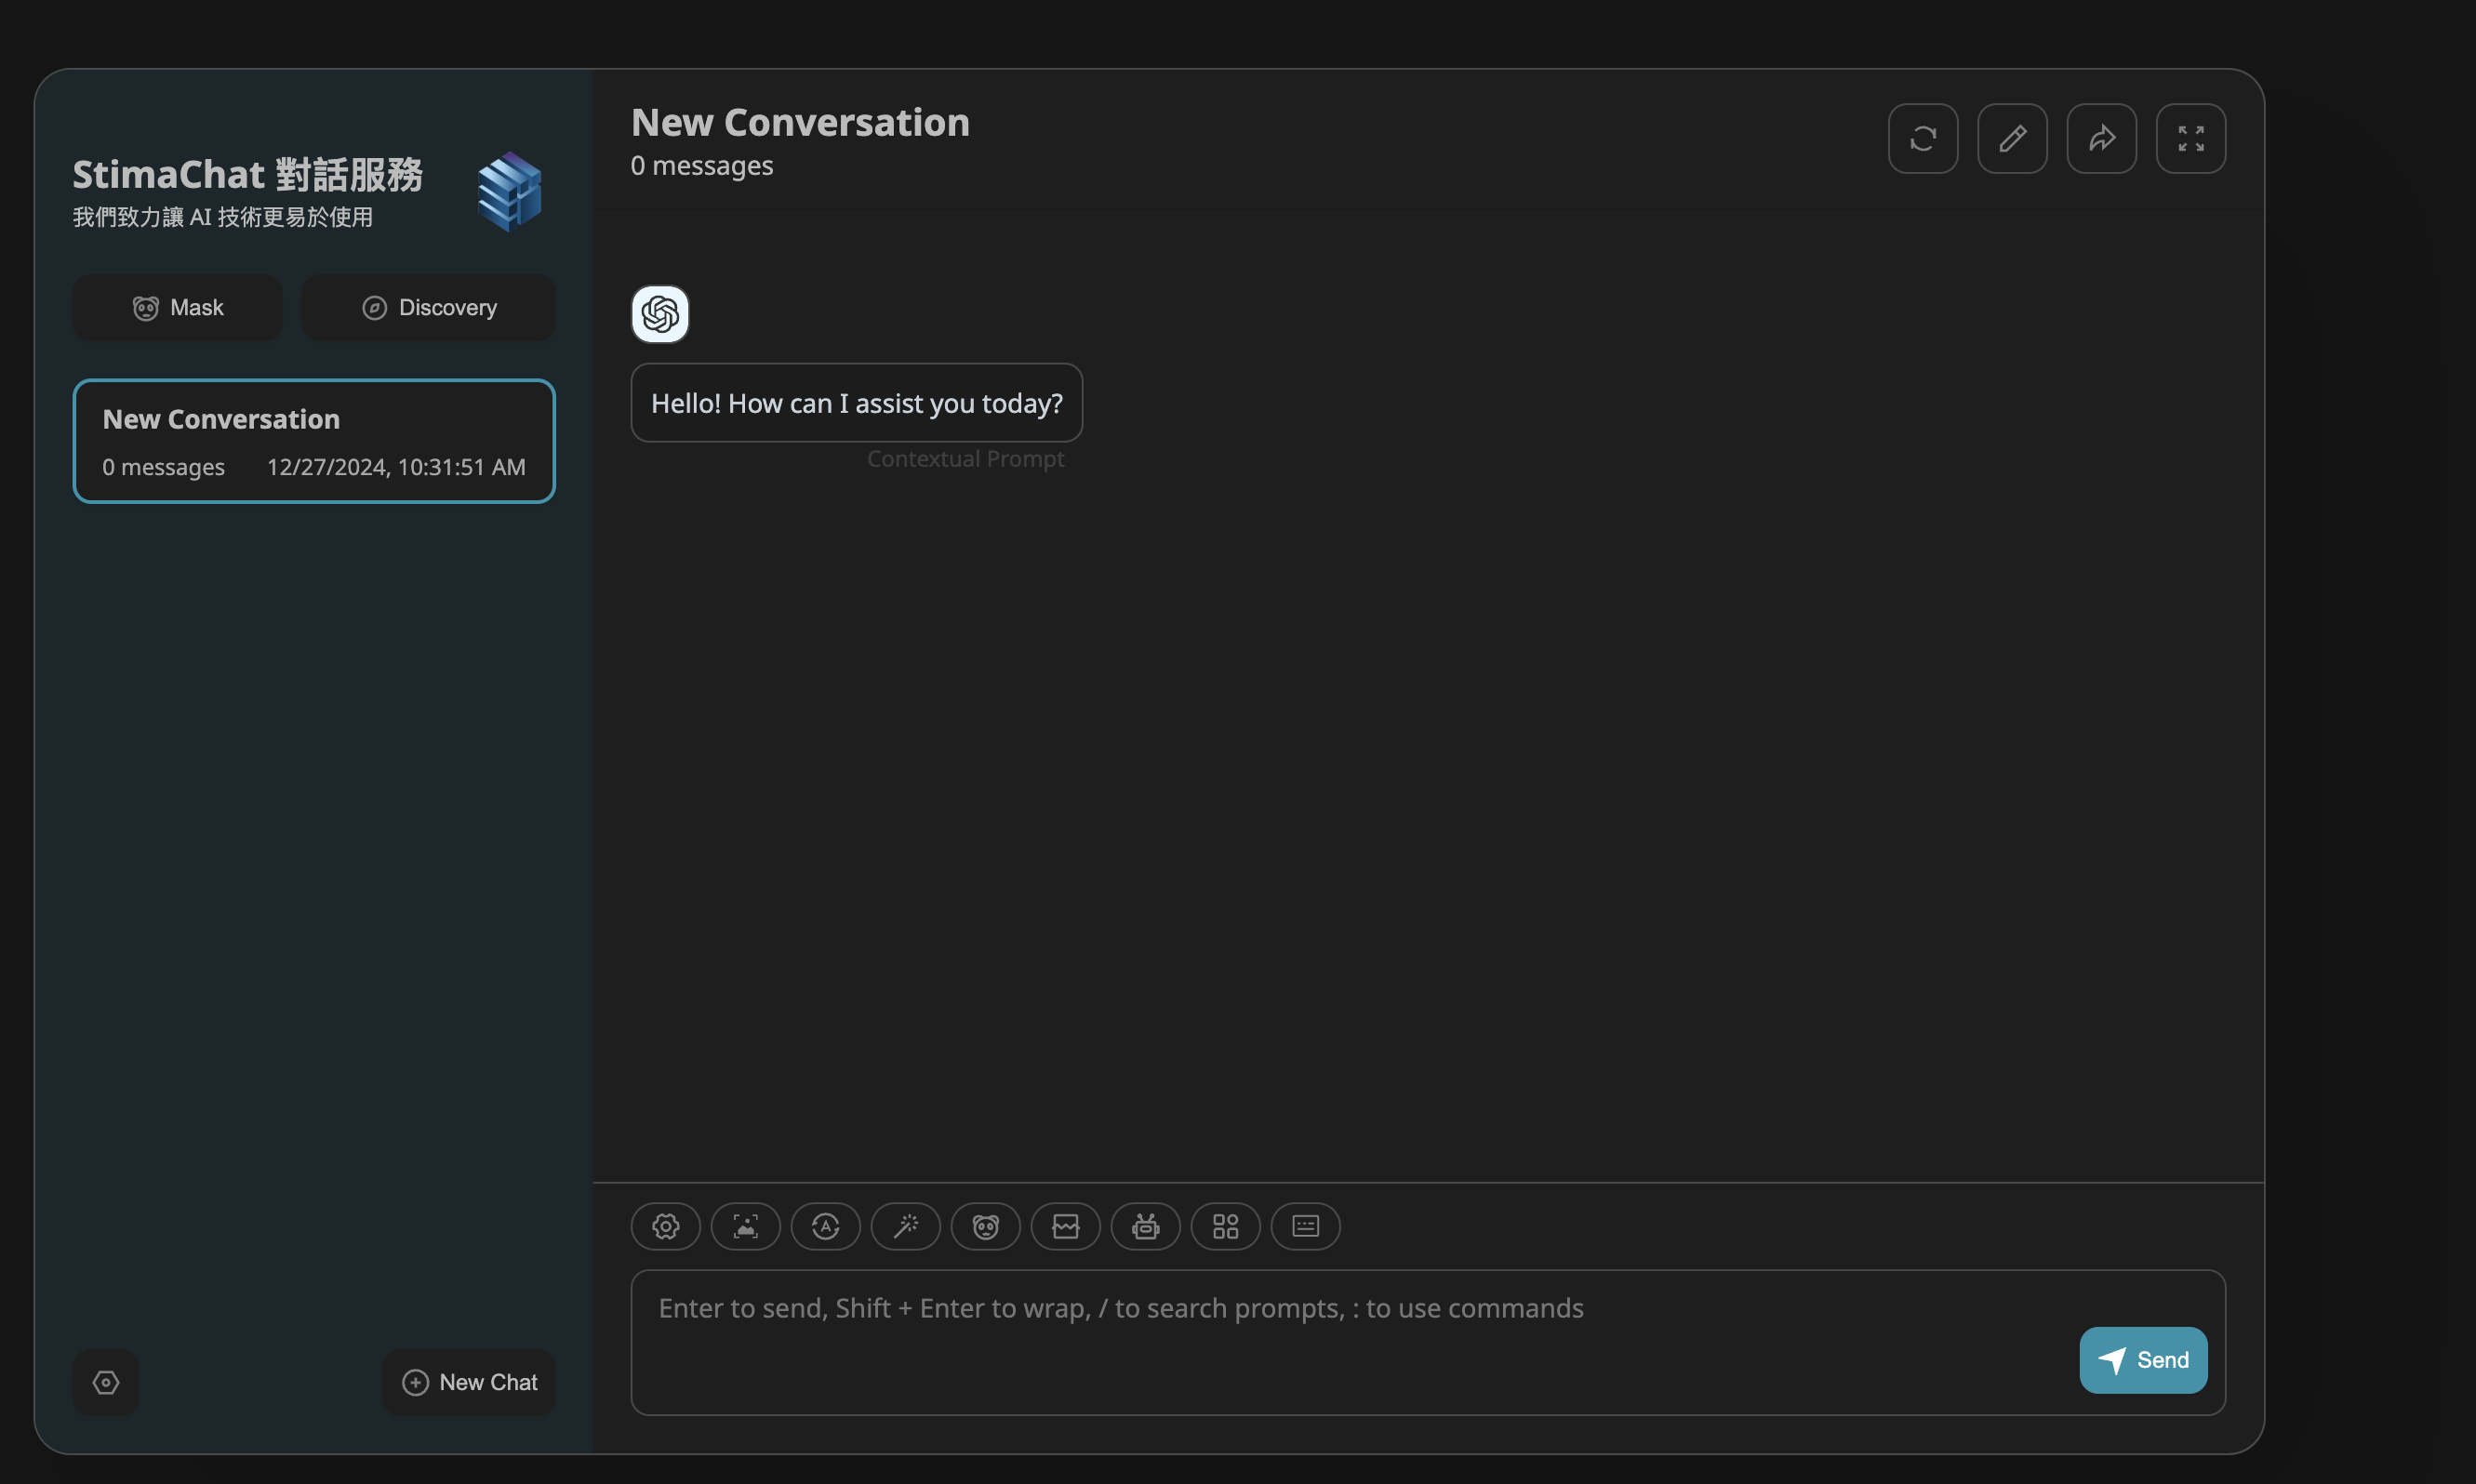The image size is (2476, 1484).
Task: Click the panda mask icon in chat toolbar
Action: click(986, 1226)
